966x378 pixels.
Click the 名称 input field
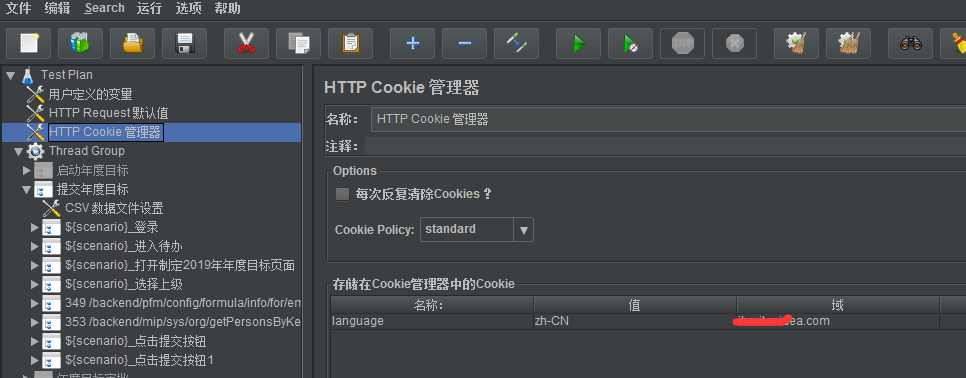pos(668,119)
